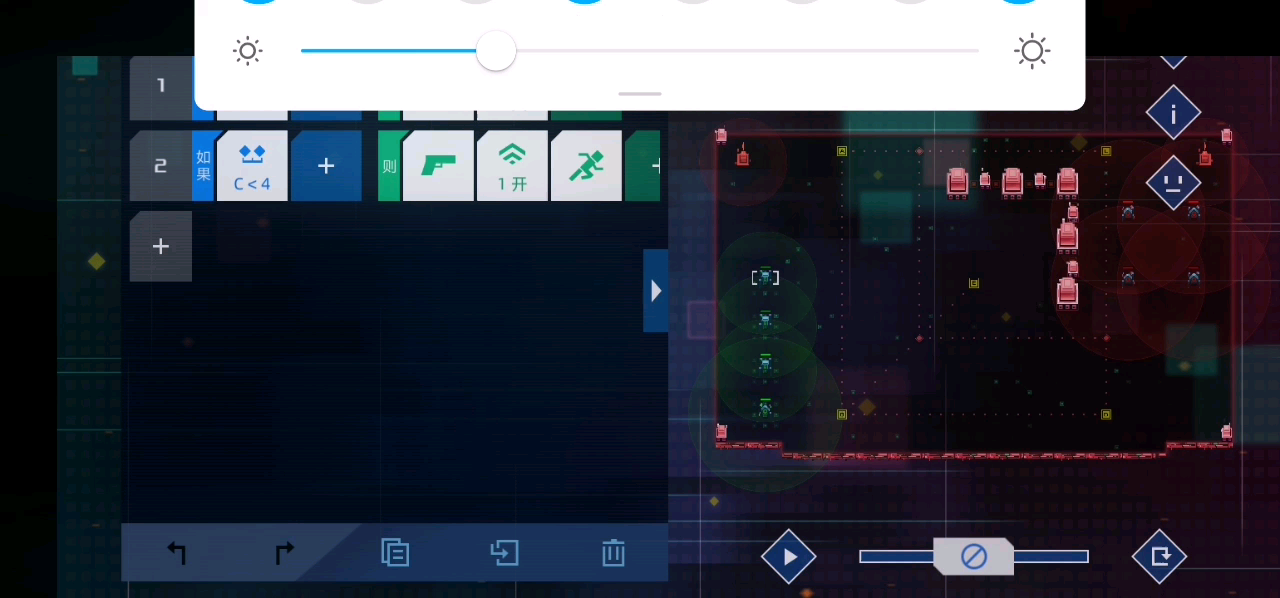
Task: Exit the level via the exit diamond
Action: 1160,557
